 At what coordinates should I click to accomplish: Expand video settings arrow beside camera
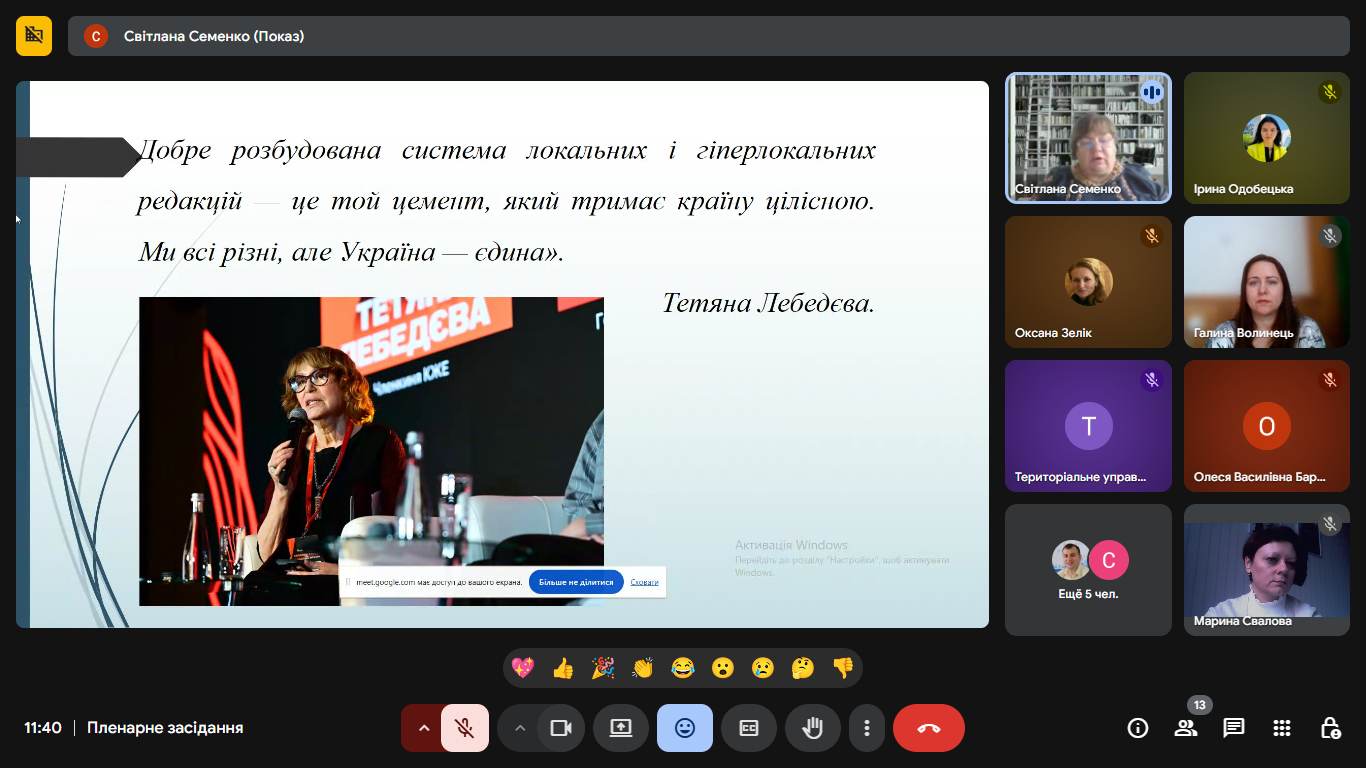[519, 728]
